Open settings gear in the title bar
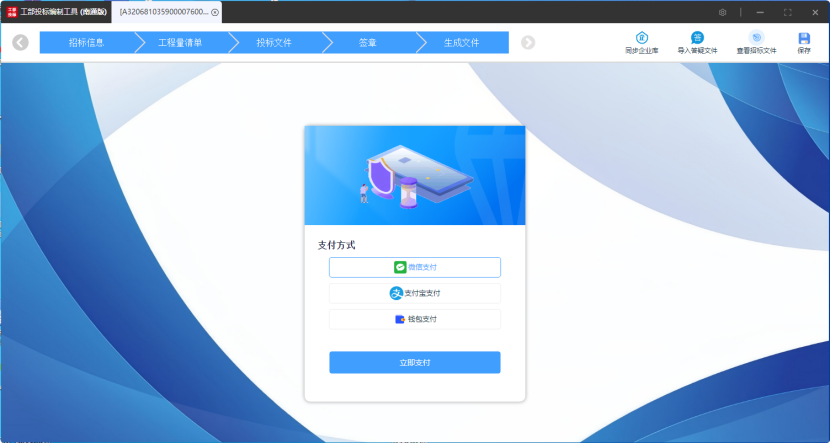 pyautogui.click(x=722, y=12)
